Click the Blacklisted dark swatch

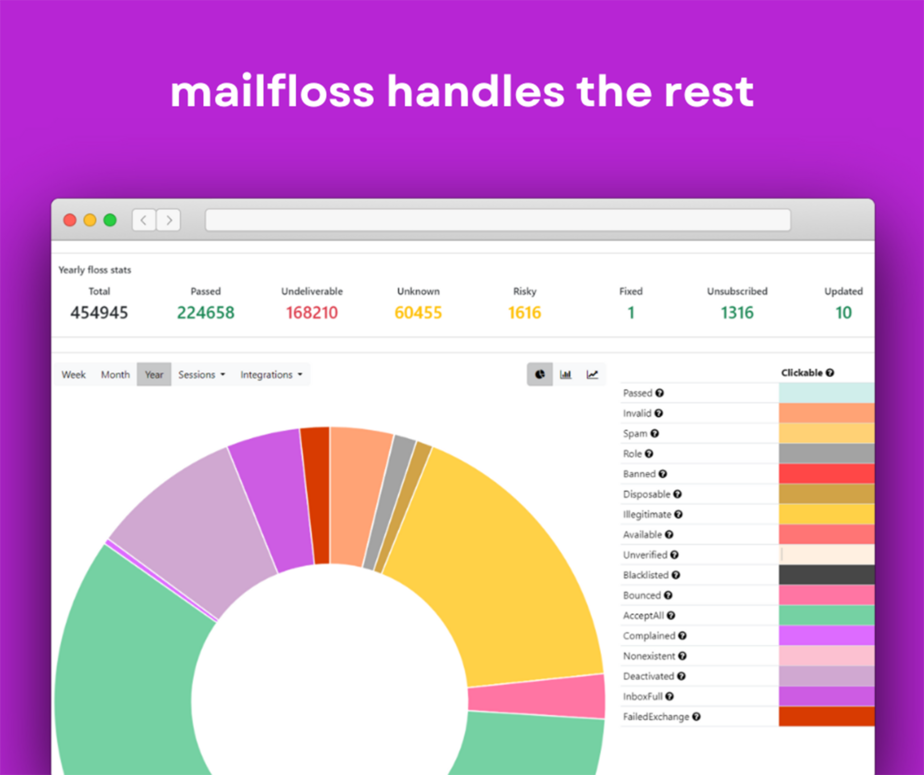(x=826, y=575)
